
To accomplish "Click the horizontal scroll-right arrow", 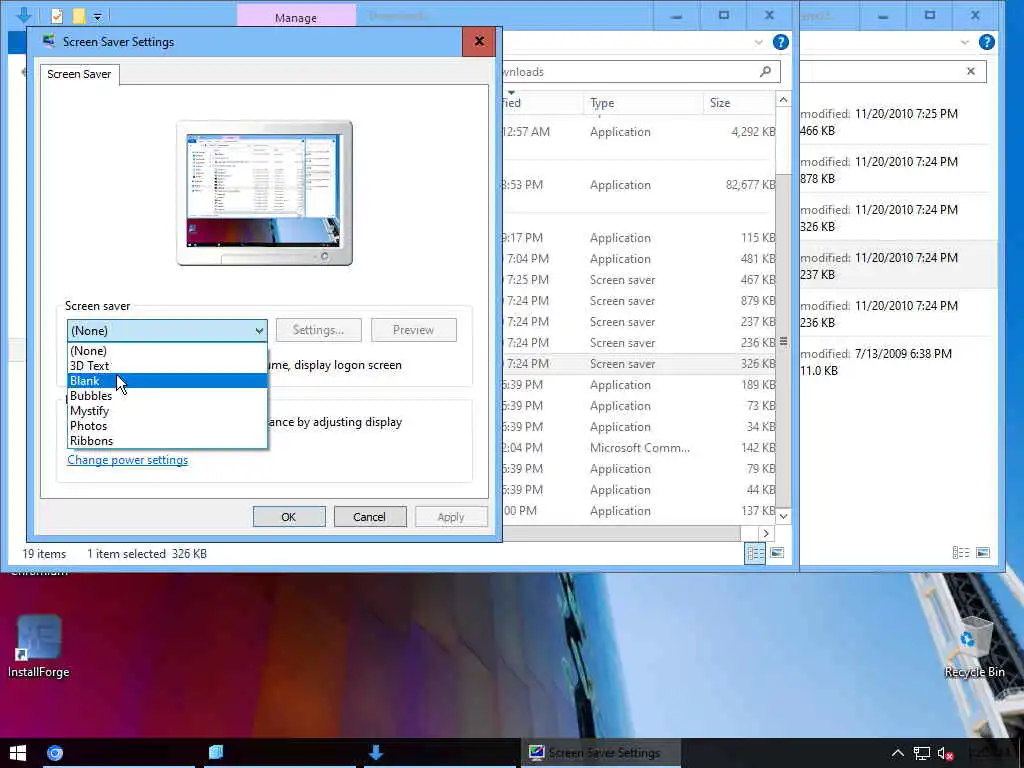I will coord(766,534).
